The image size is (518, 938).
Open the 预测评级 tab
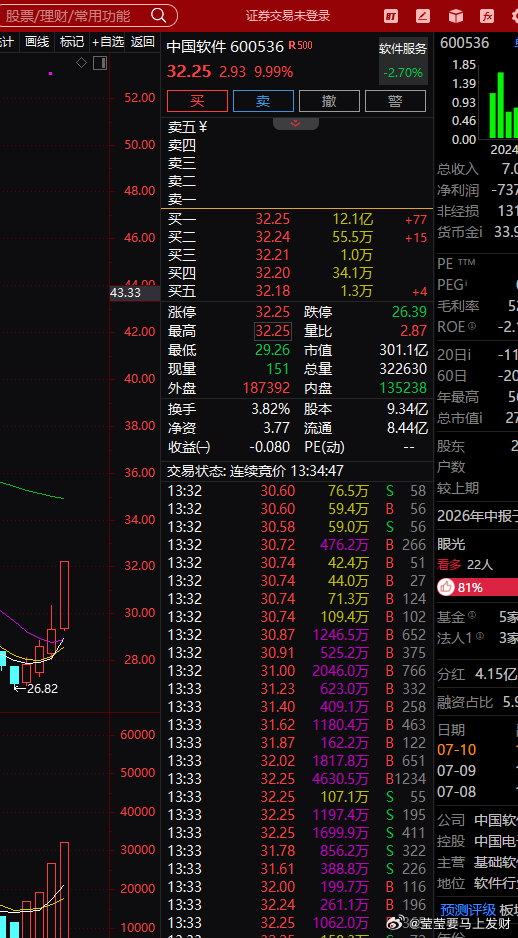[x=468, y=909]
